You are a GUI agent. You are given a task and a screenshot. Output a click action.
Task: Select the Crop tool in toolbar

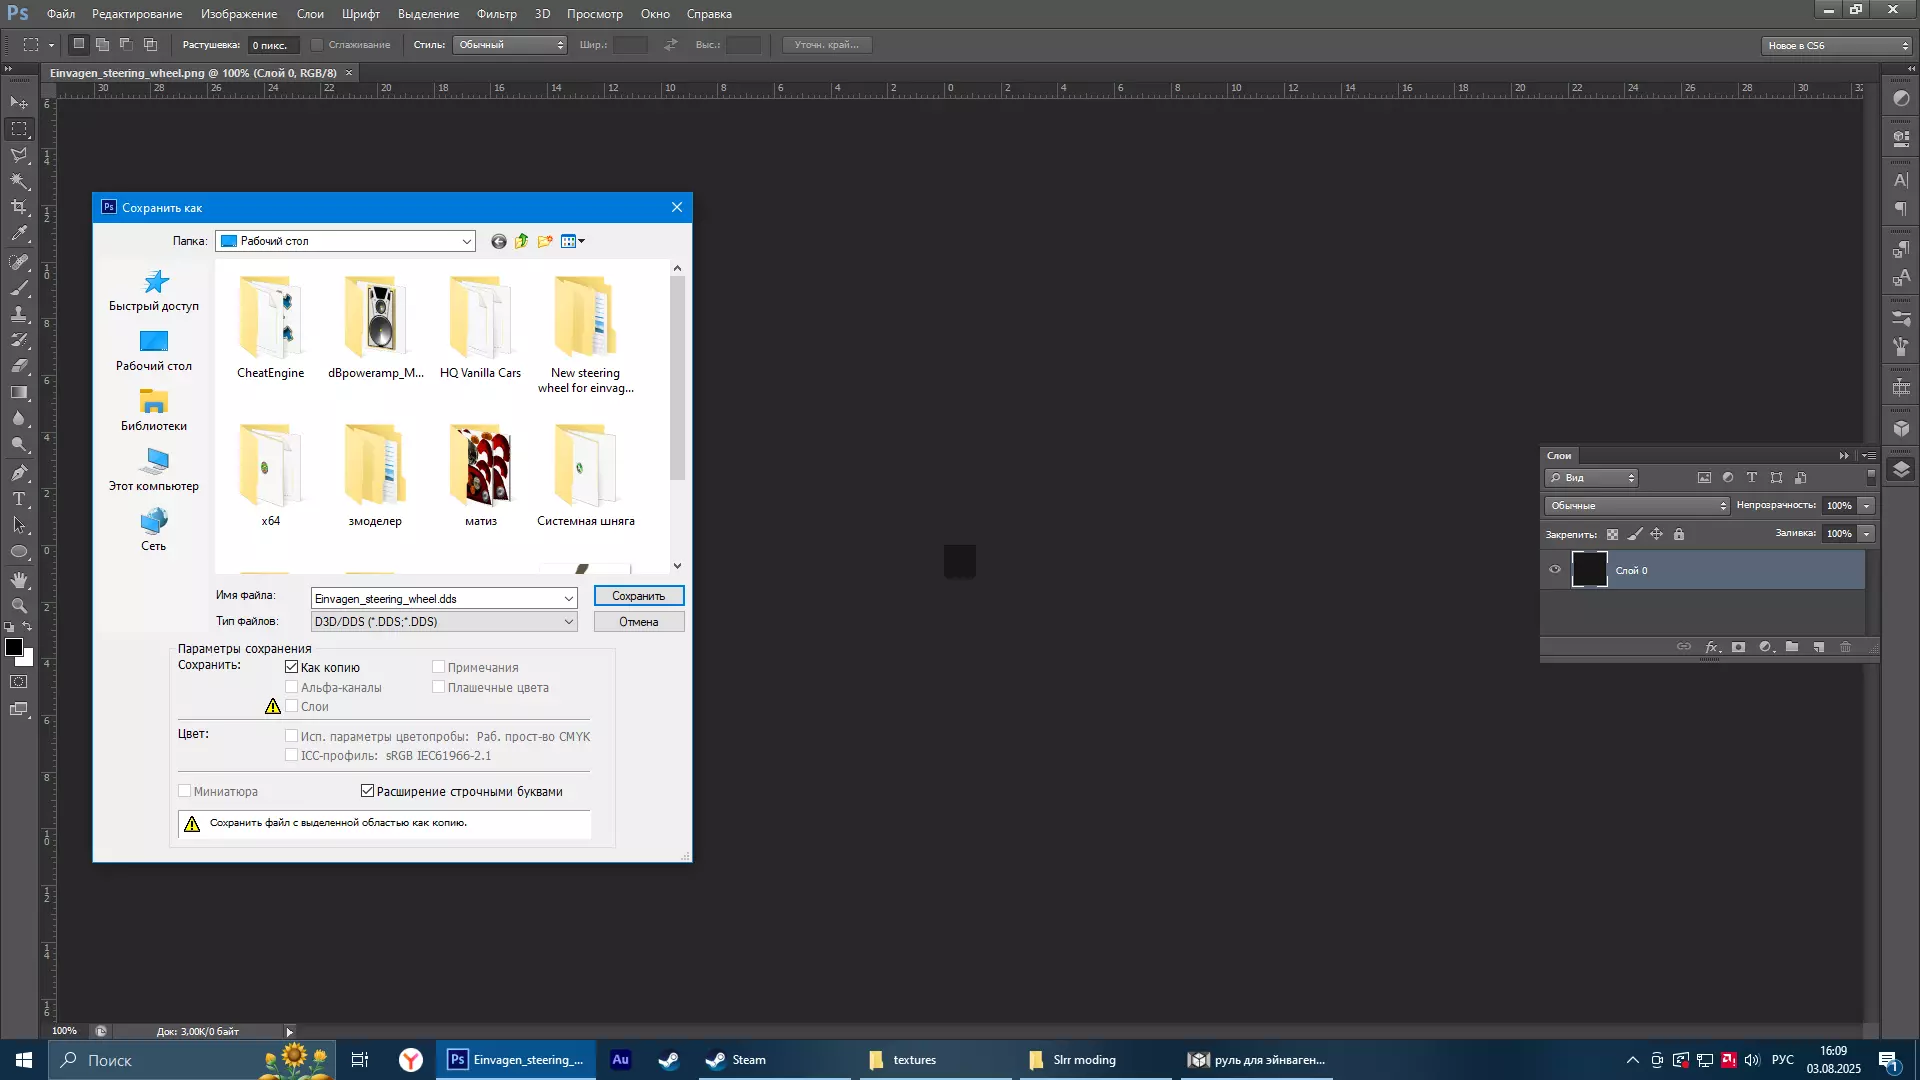click(x=19, y=207)
